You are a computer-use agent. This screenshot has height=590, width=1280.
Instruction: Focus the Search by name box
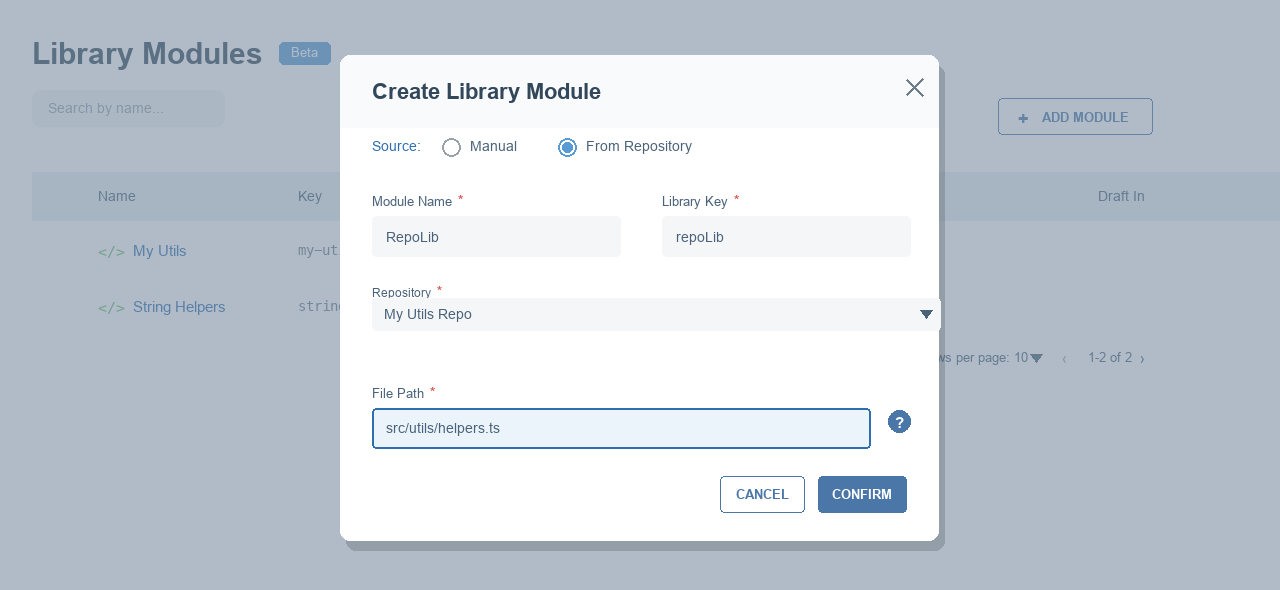click(128, 108)
